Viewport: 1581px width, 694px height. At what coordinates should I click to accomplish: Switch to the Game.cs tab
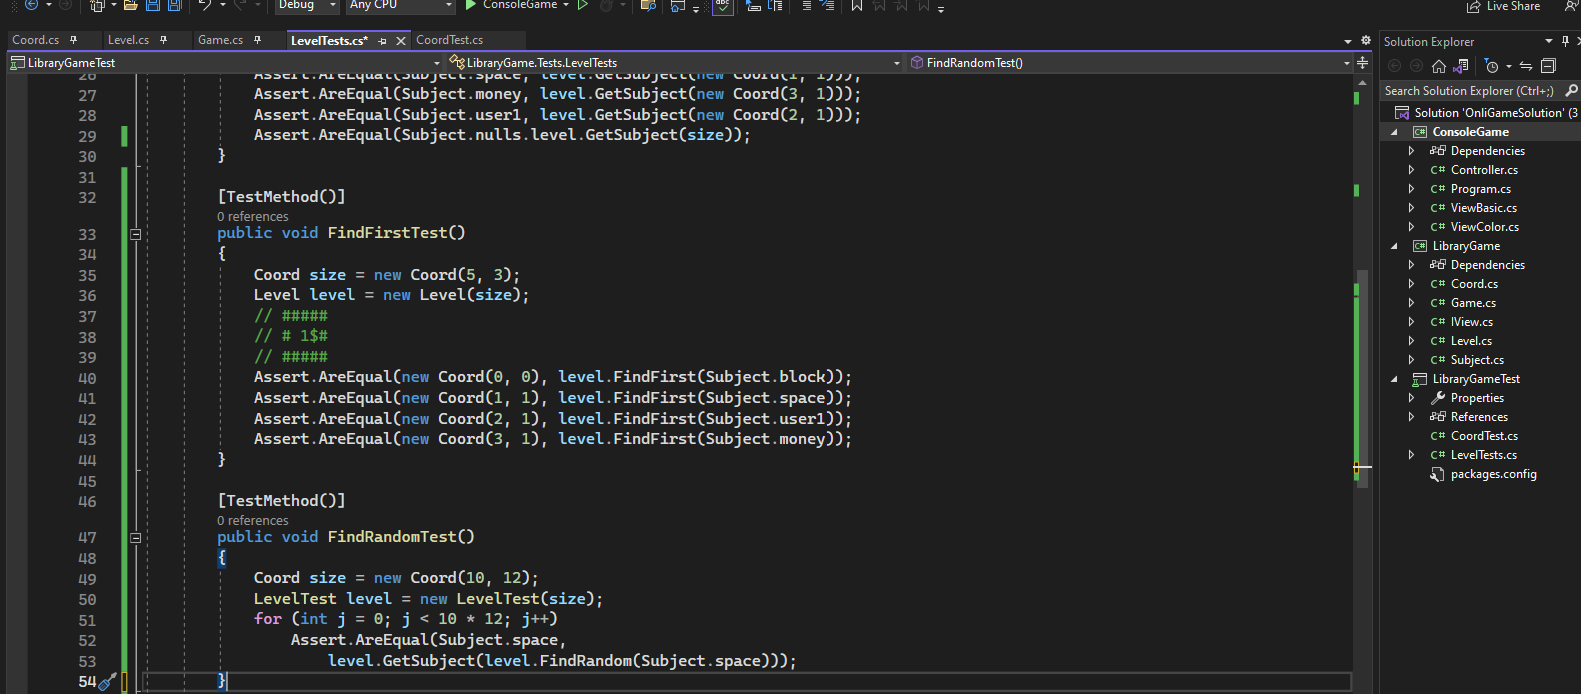click(x=220, y=40)
